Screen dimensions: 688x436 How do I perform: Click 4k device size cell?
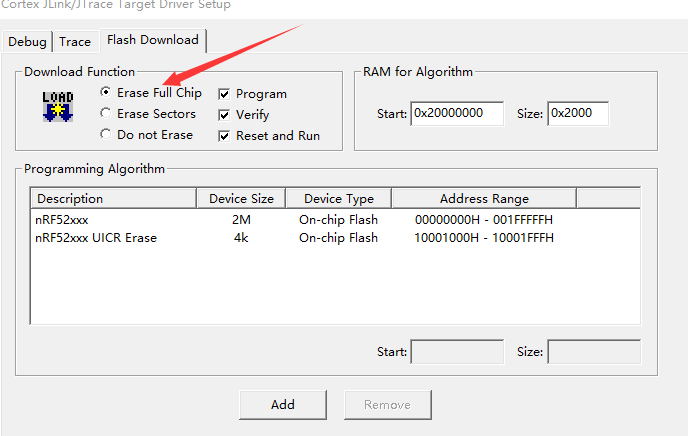[241, 238]
